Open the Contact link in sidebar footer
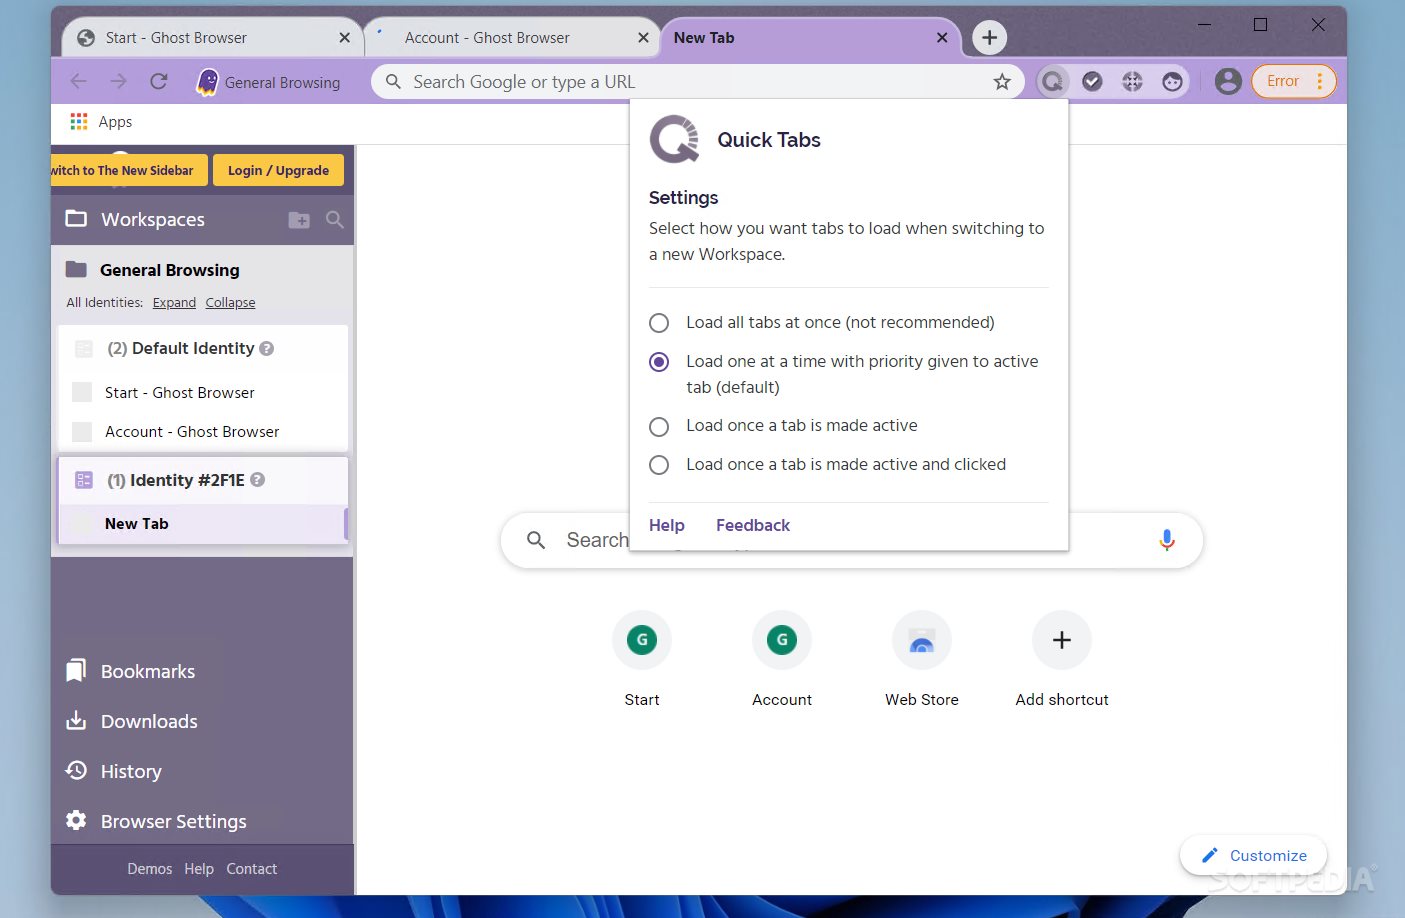This screenshot has height=918, width=1405. (x=251, y=870)
